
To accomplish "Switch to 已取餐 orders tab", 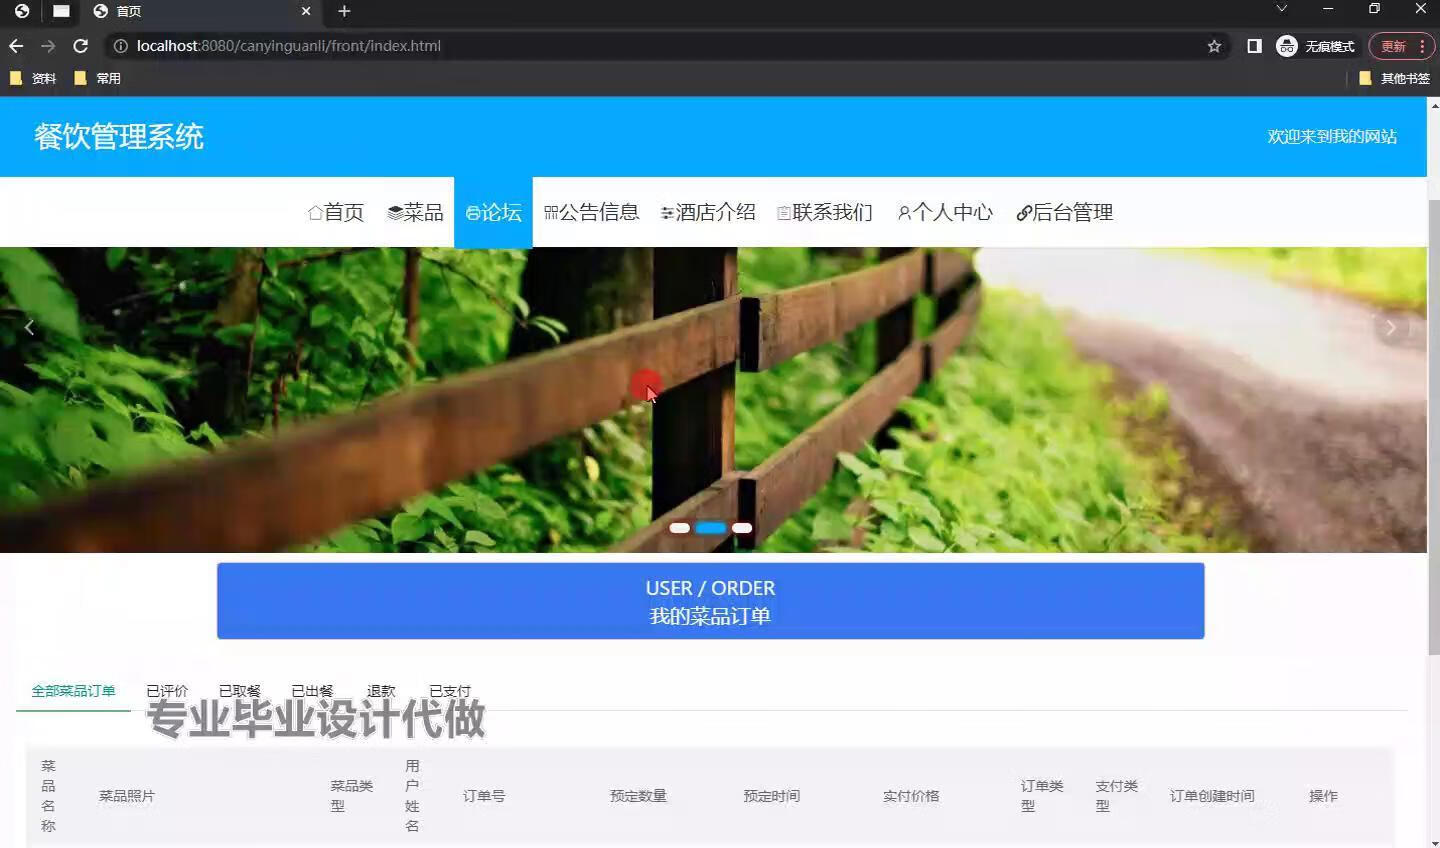I will click(240, 691).
